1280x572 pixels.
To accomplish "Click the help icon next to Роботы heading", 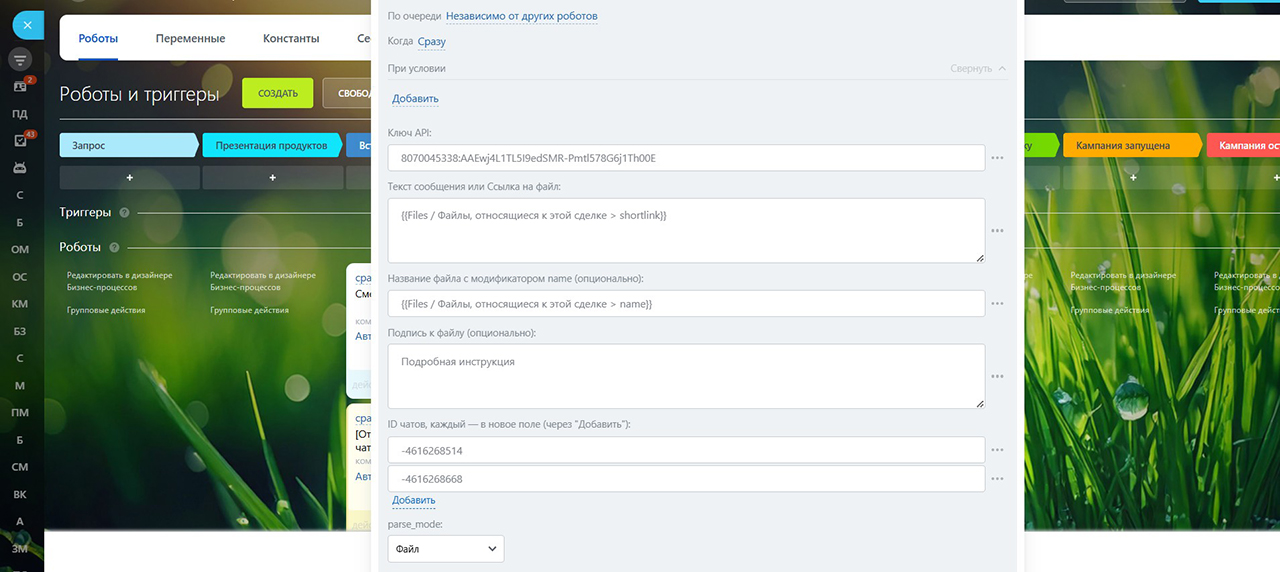I will (x=114, y=247).
